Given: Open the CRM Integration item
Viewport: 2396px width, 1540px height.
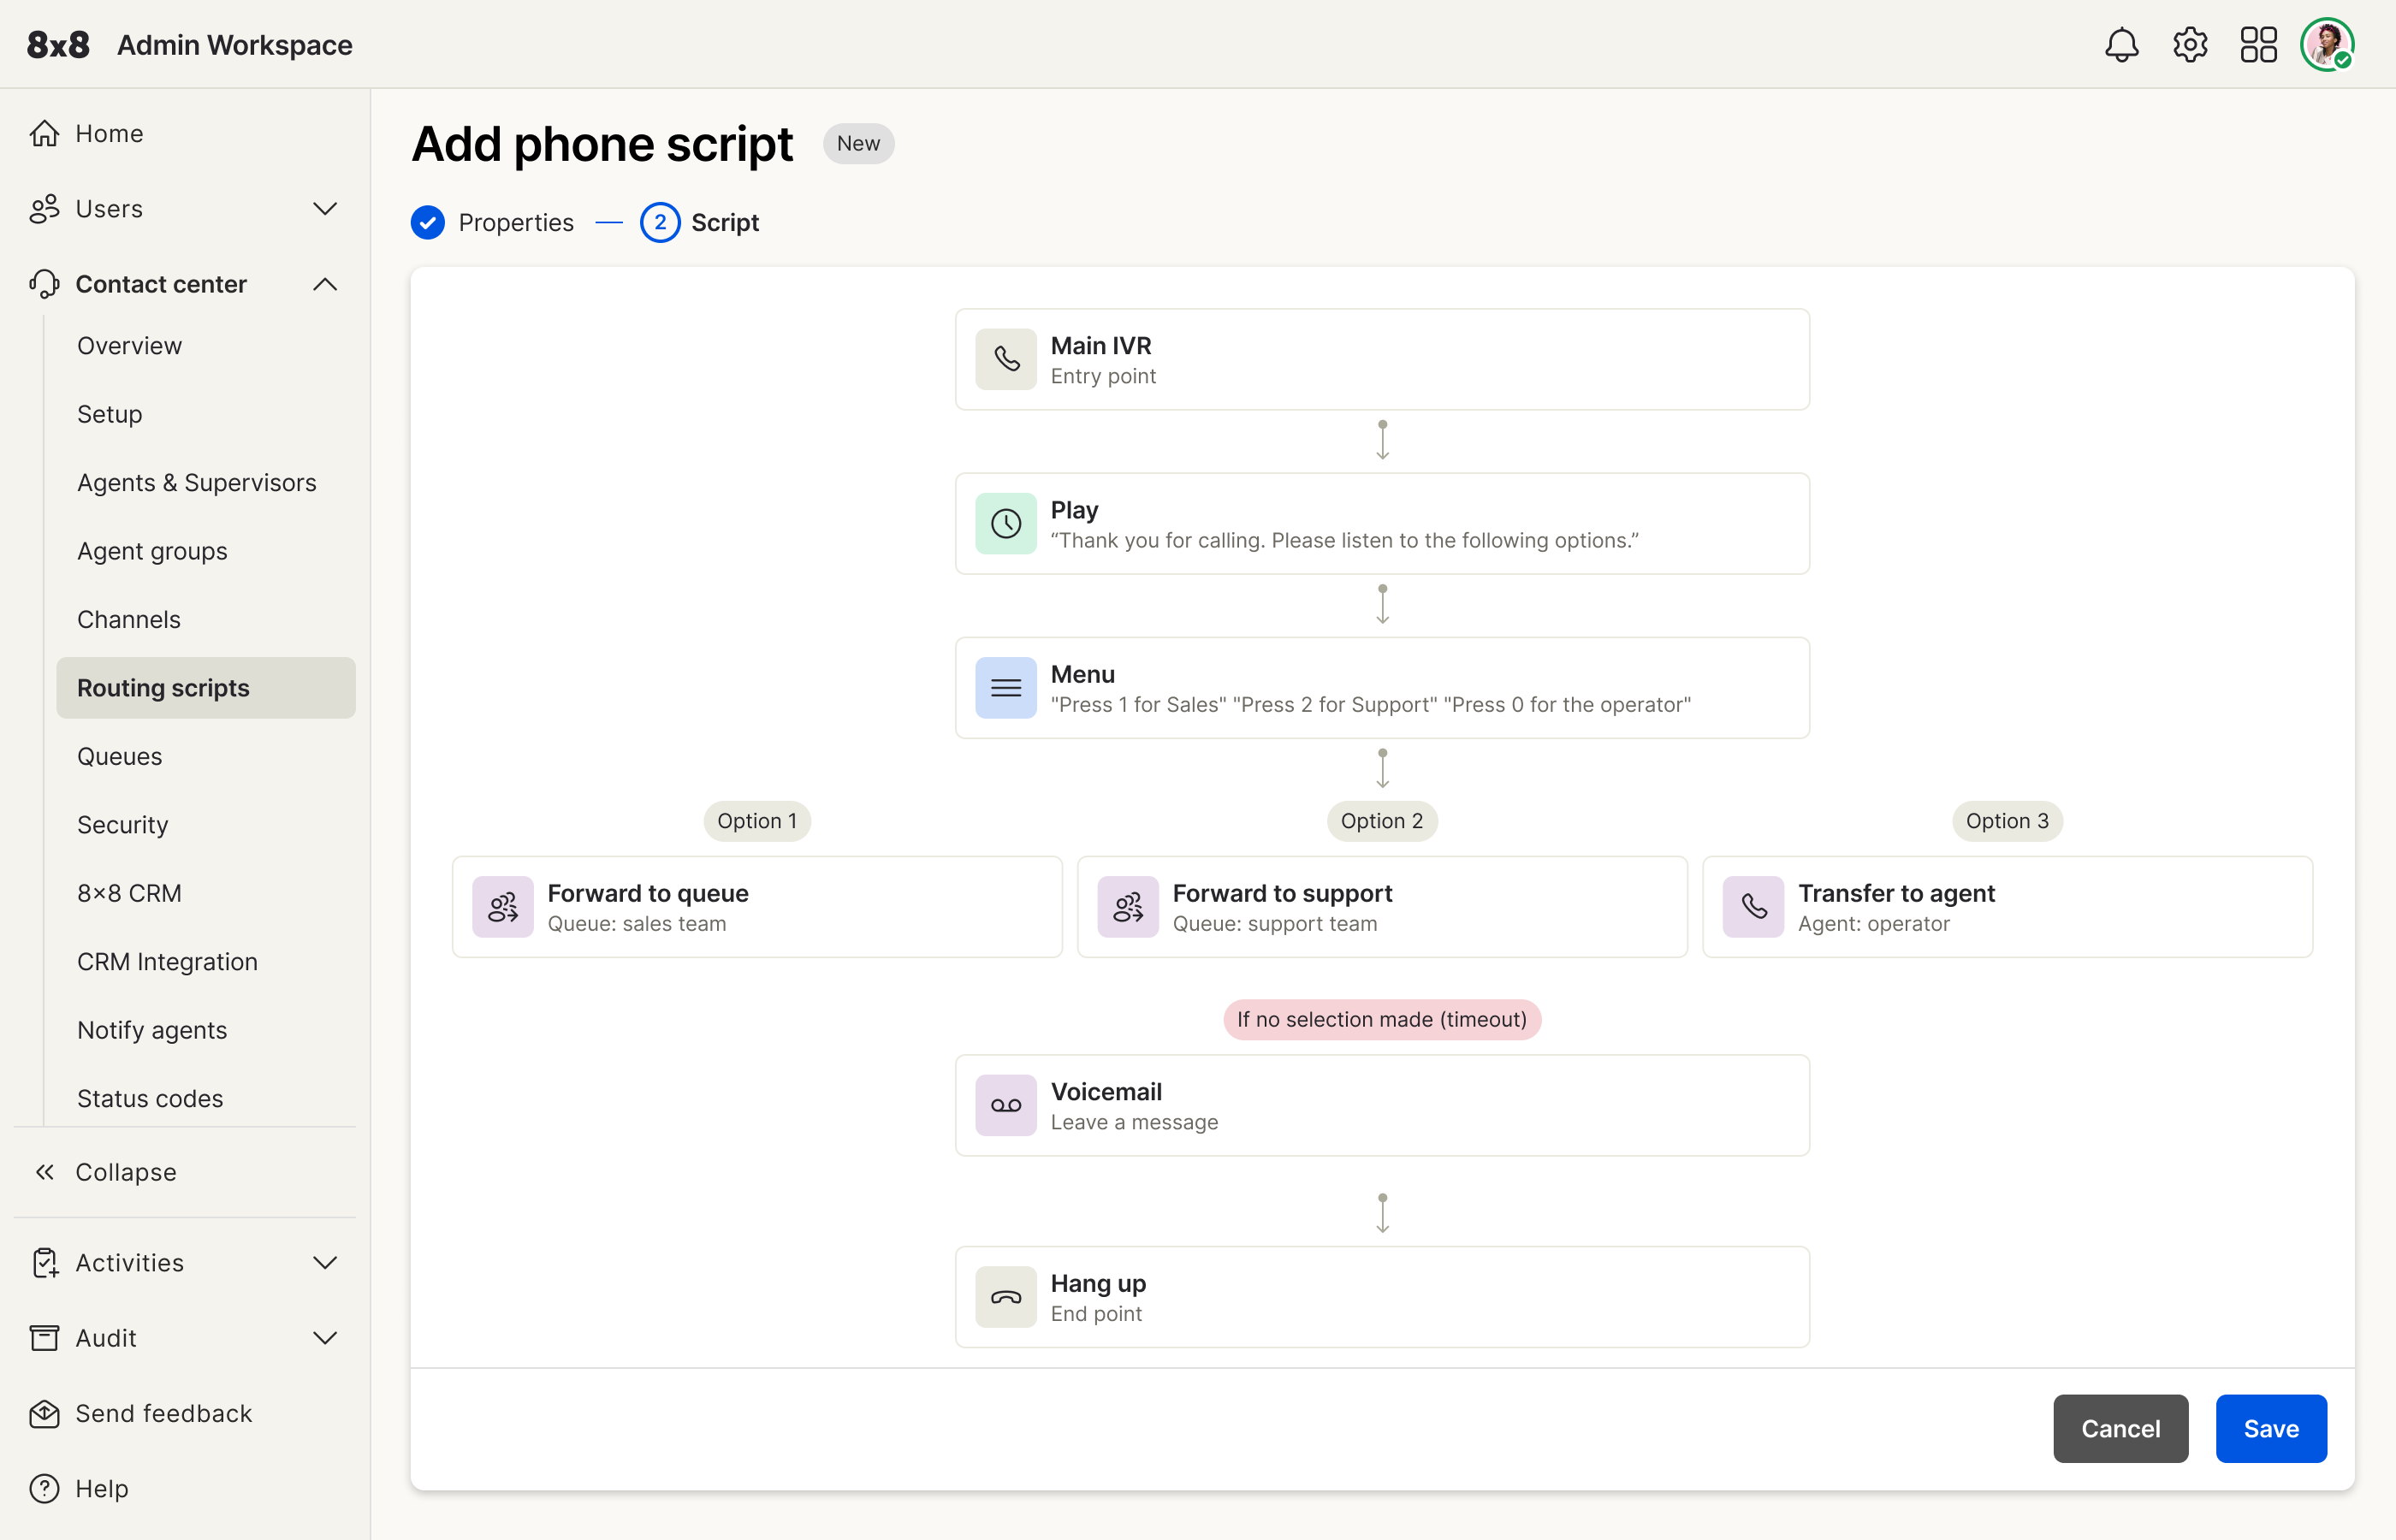Looking at the screenshot, I should [167, 961].
